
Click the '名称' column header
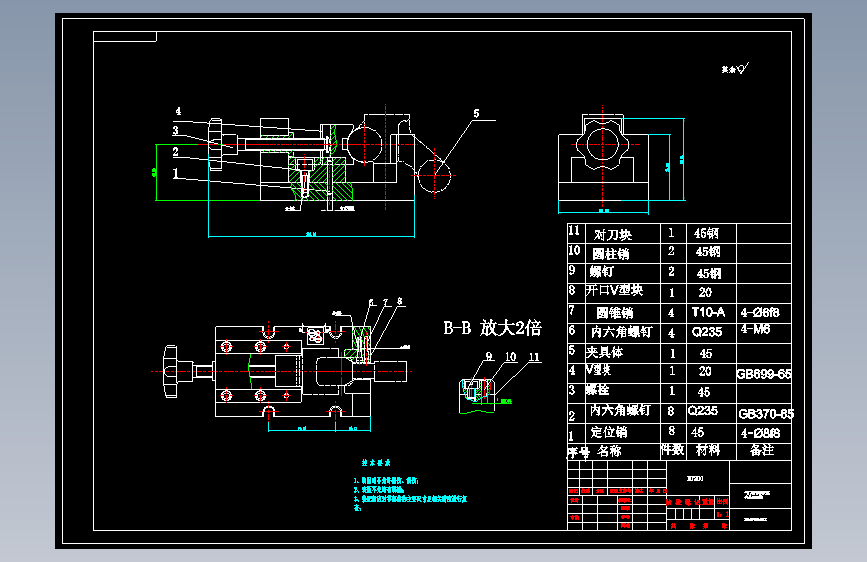pyautogui.click(x=609, y=451)
